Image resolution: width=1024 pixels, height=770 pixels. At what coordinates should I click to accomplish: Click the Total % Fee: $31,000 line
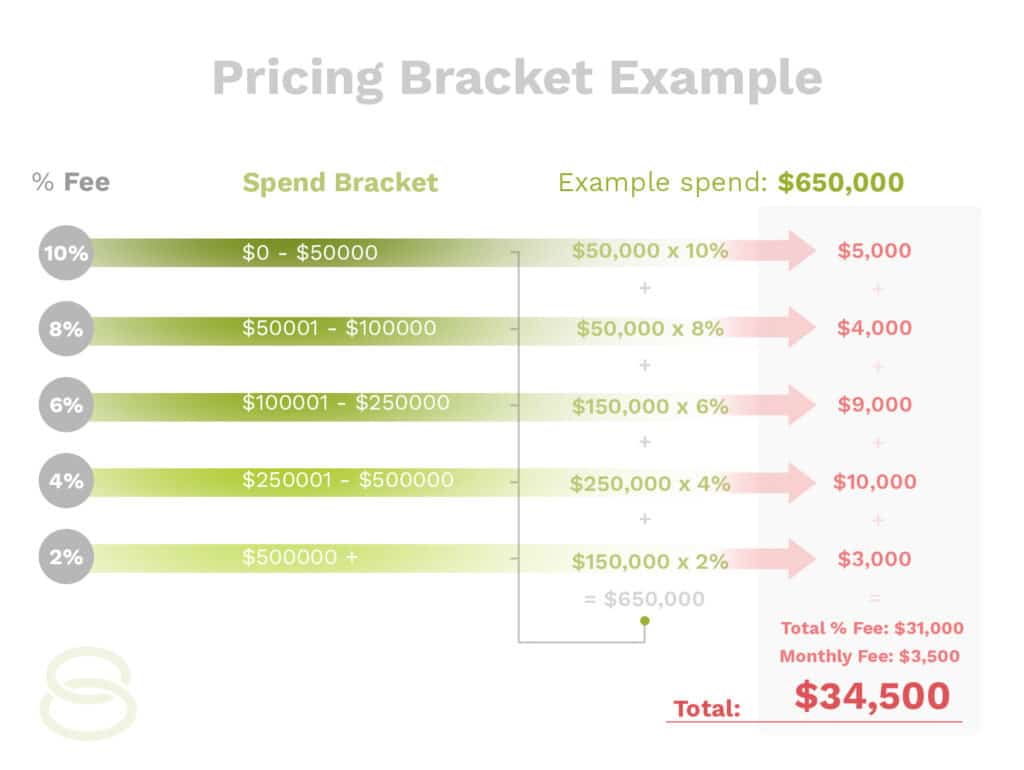pos(872,628)
